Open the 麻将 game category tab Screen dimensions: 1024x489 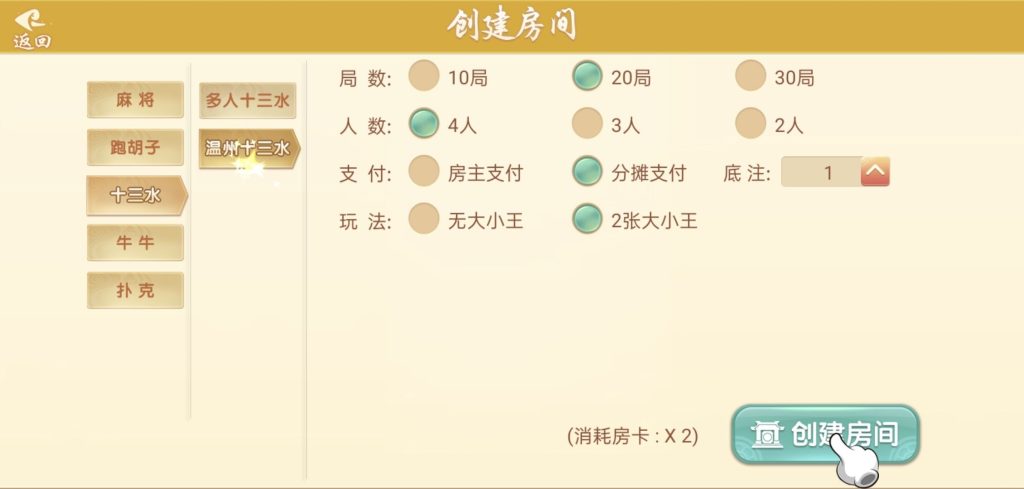click(135, 100)
